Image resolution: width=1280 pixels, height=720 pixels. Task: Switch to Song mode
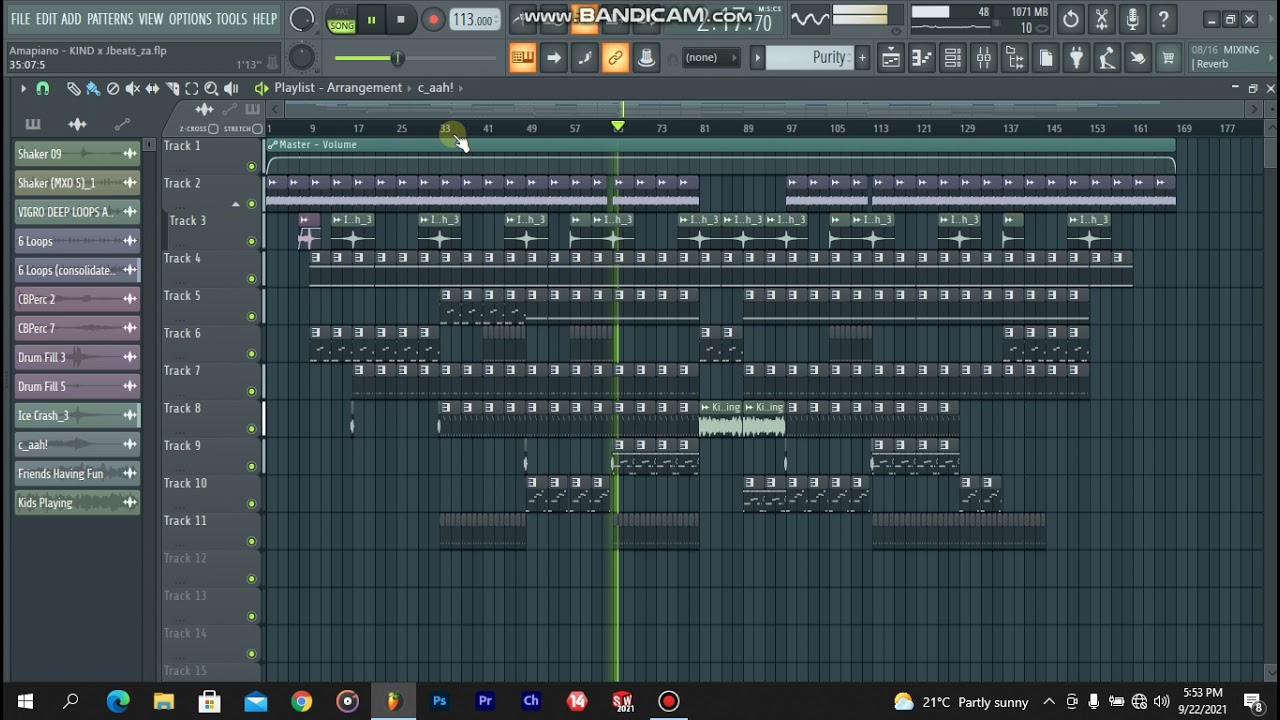pos(341,26)
